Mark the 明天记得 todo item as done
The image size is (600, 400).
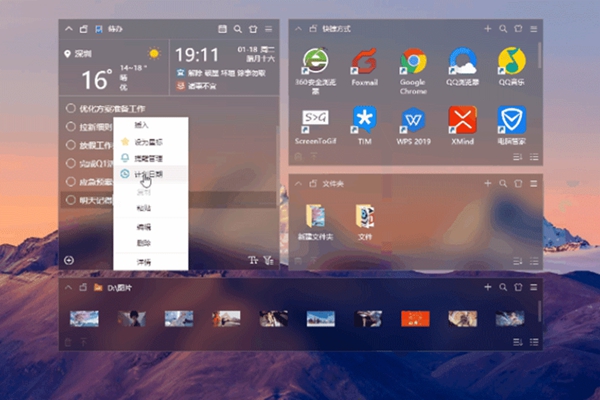point(70,200)
